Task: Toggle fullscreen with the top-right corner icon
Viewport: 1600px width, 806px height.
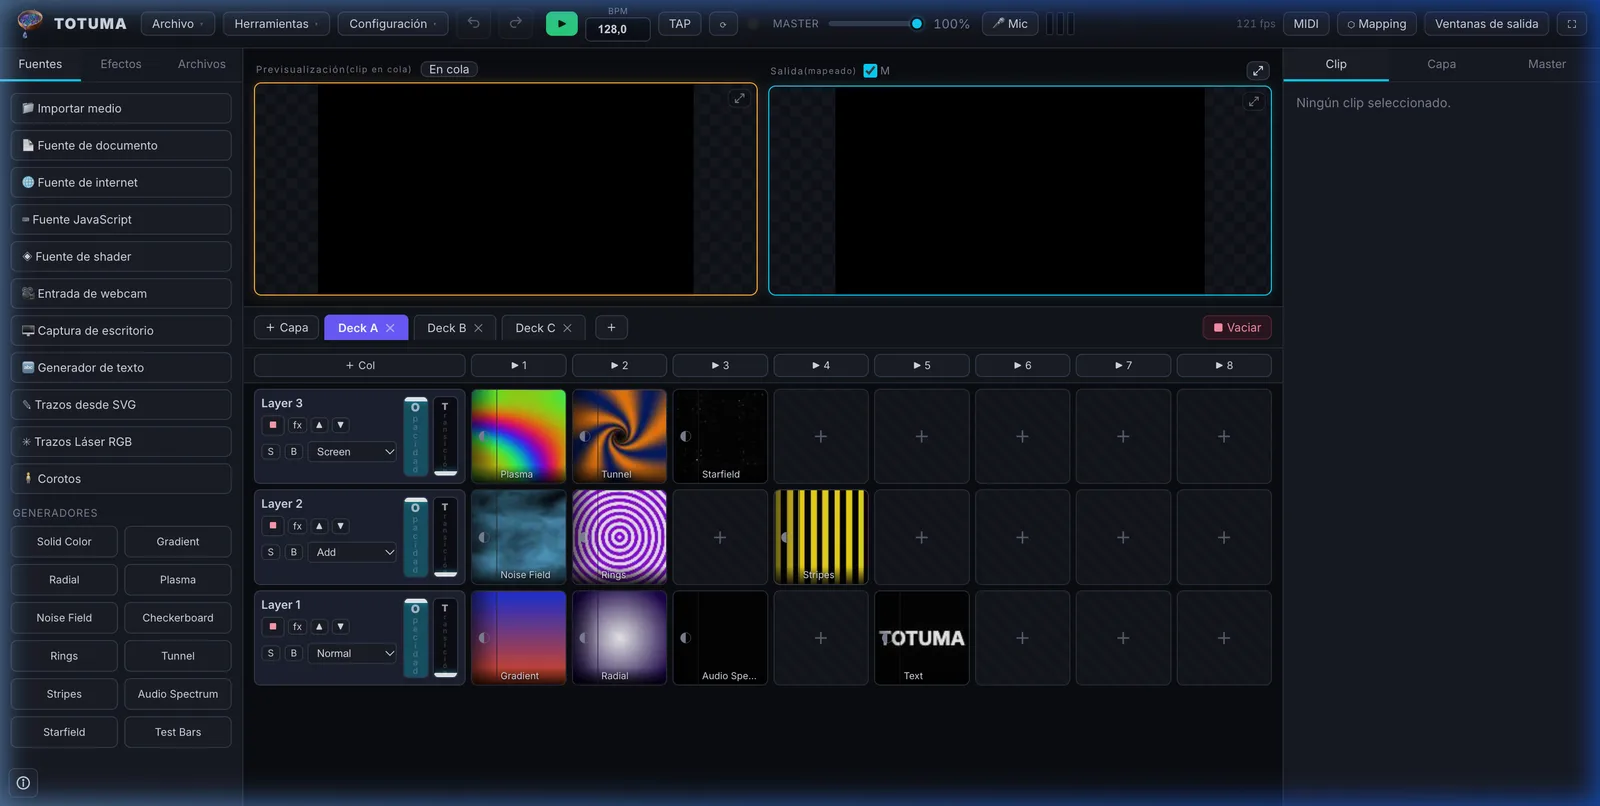Action: [1572, 24]
